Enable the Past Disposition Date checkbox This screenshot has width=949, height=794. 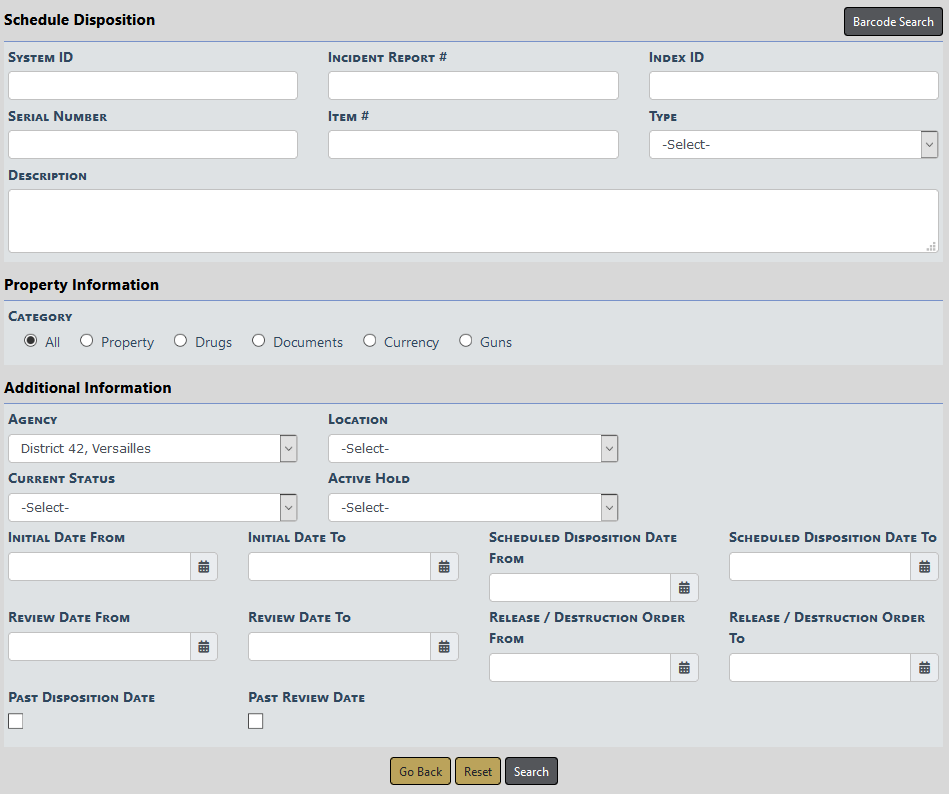click(x=16, y=721)
